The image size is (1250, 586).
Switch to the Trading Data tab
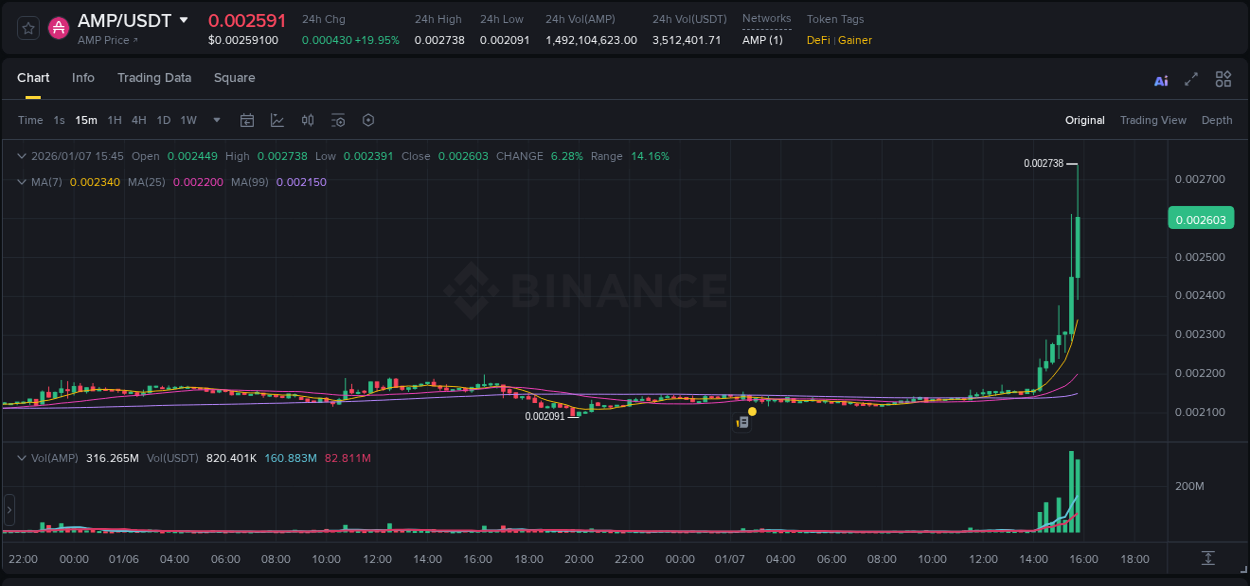154,78
